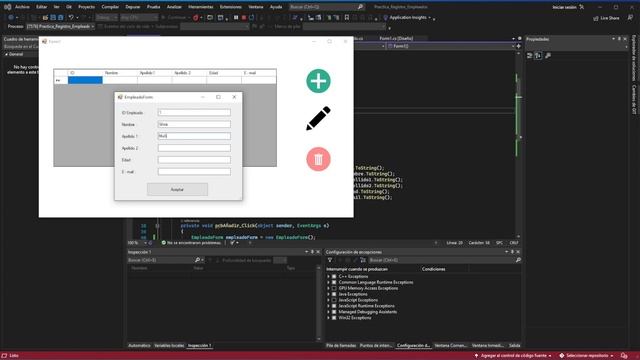
Task: Click the ID Empleado text field
Action: click(194, 112)
